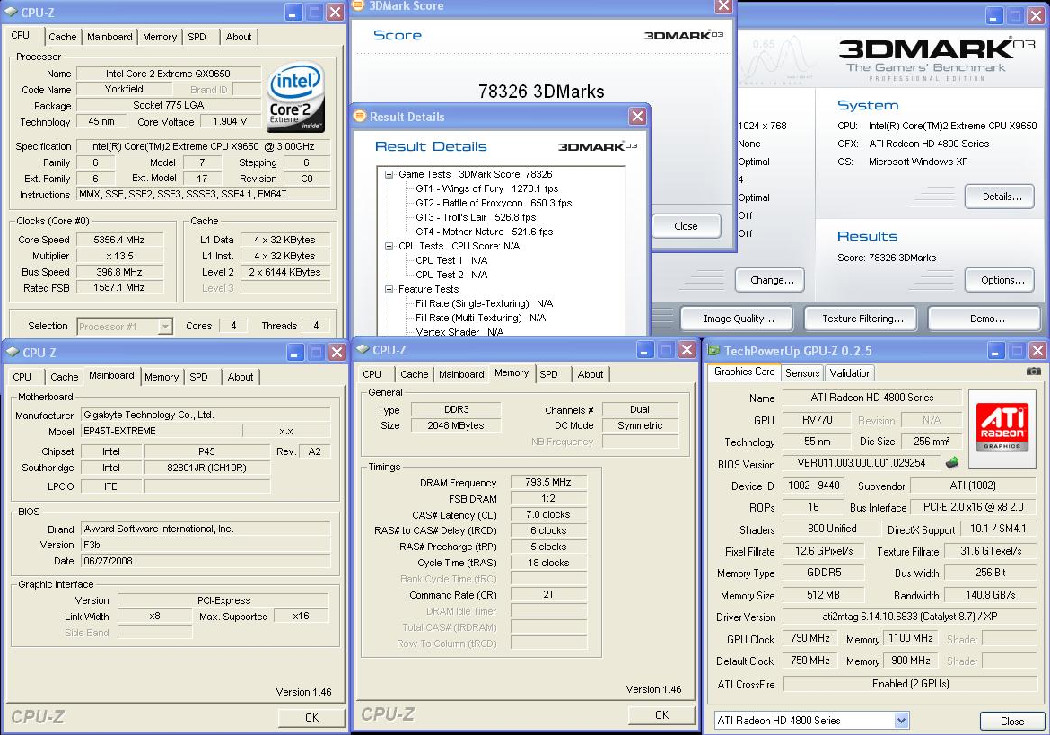Click the Intel Core 2 Extreme logo

[296, 97]
